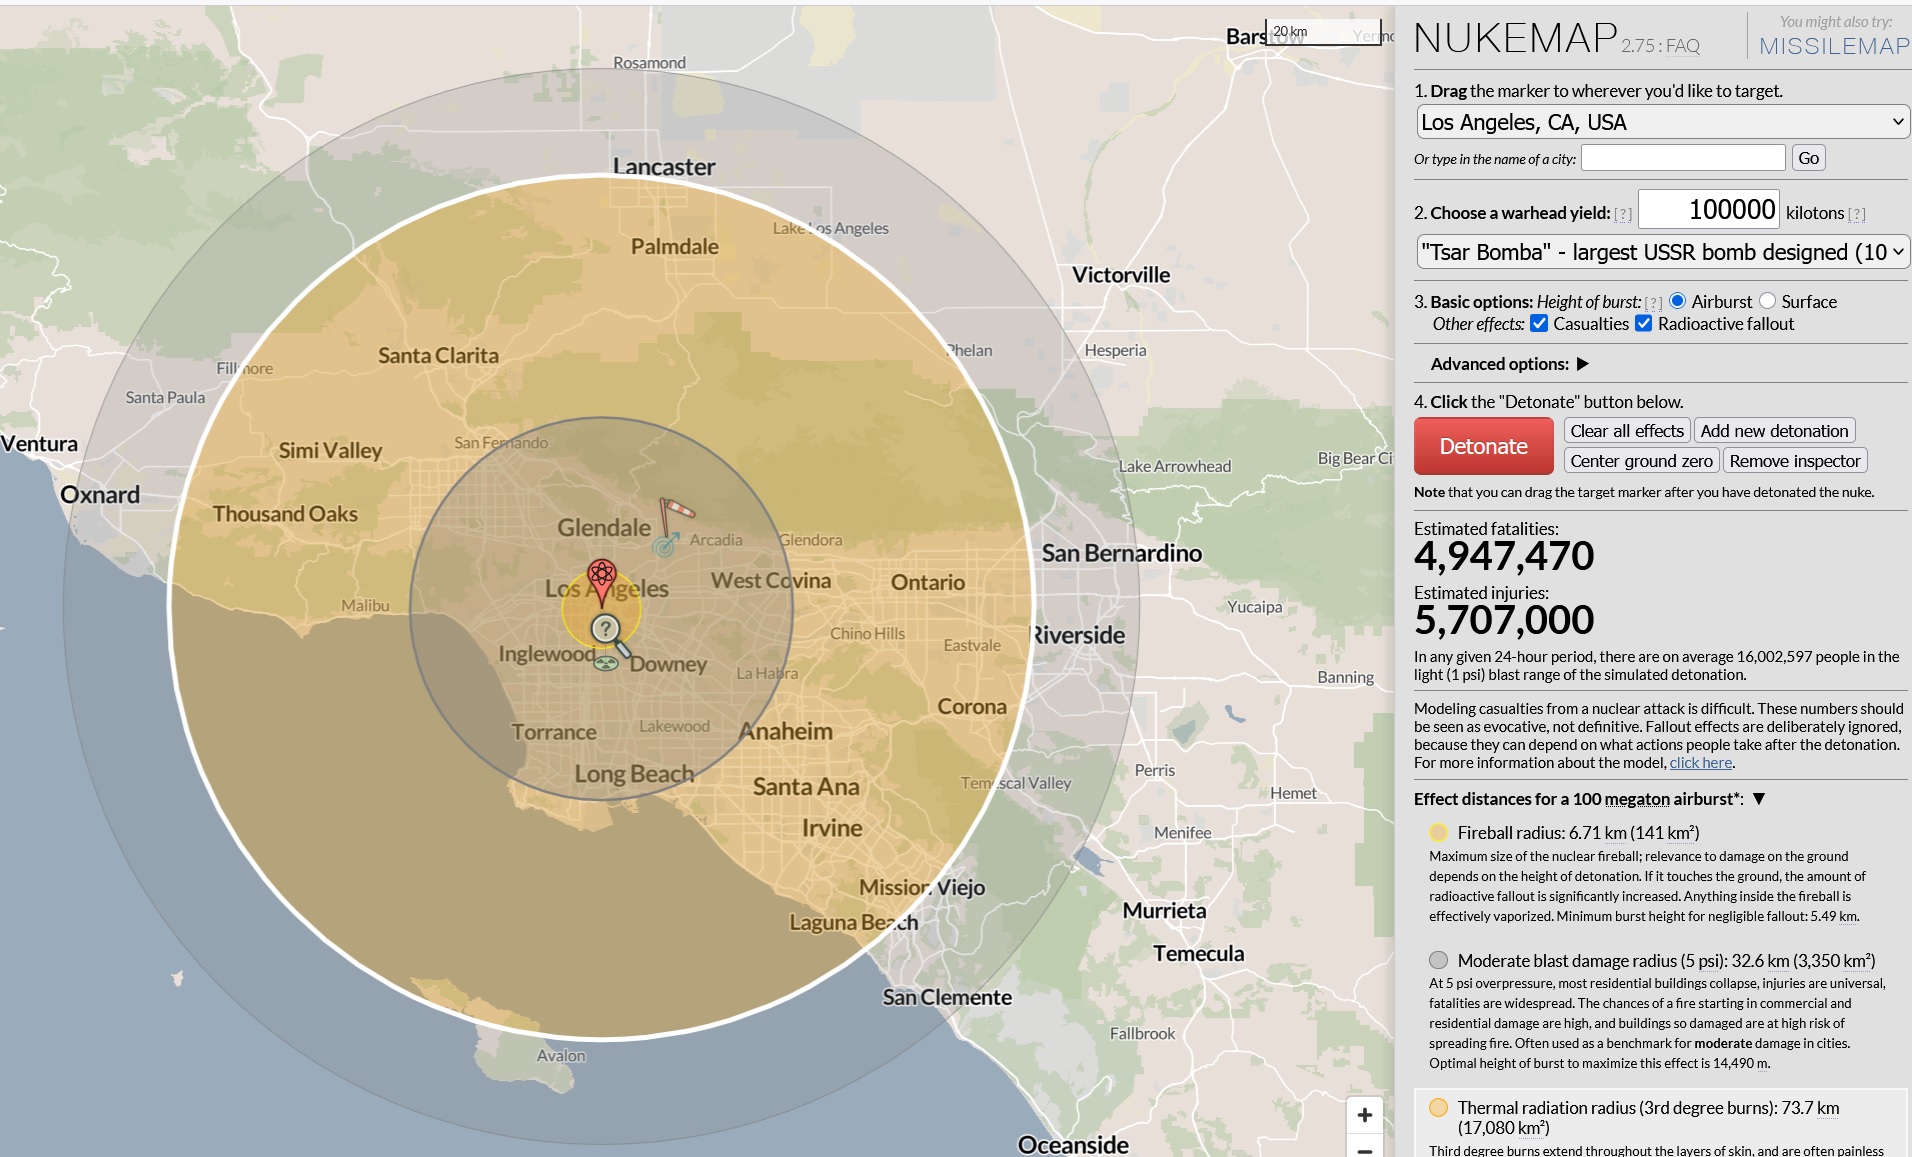Click the Santa Clarita label on the map
The height and width of the screenshot is (1157, 1912).
tap(438, 355)
